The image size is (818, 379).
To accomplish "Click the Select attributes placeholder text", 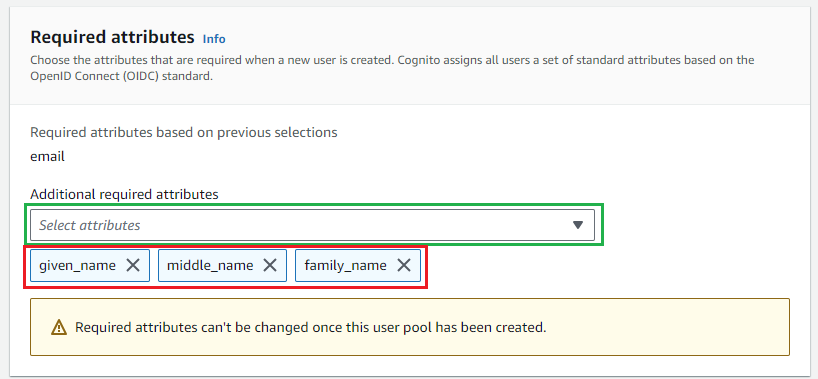I will [x=90, y=226].
